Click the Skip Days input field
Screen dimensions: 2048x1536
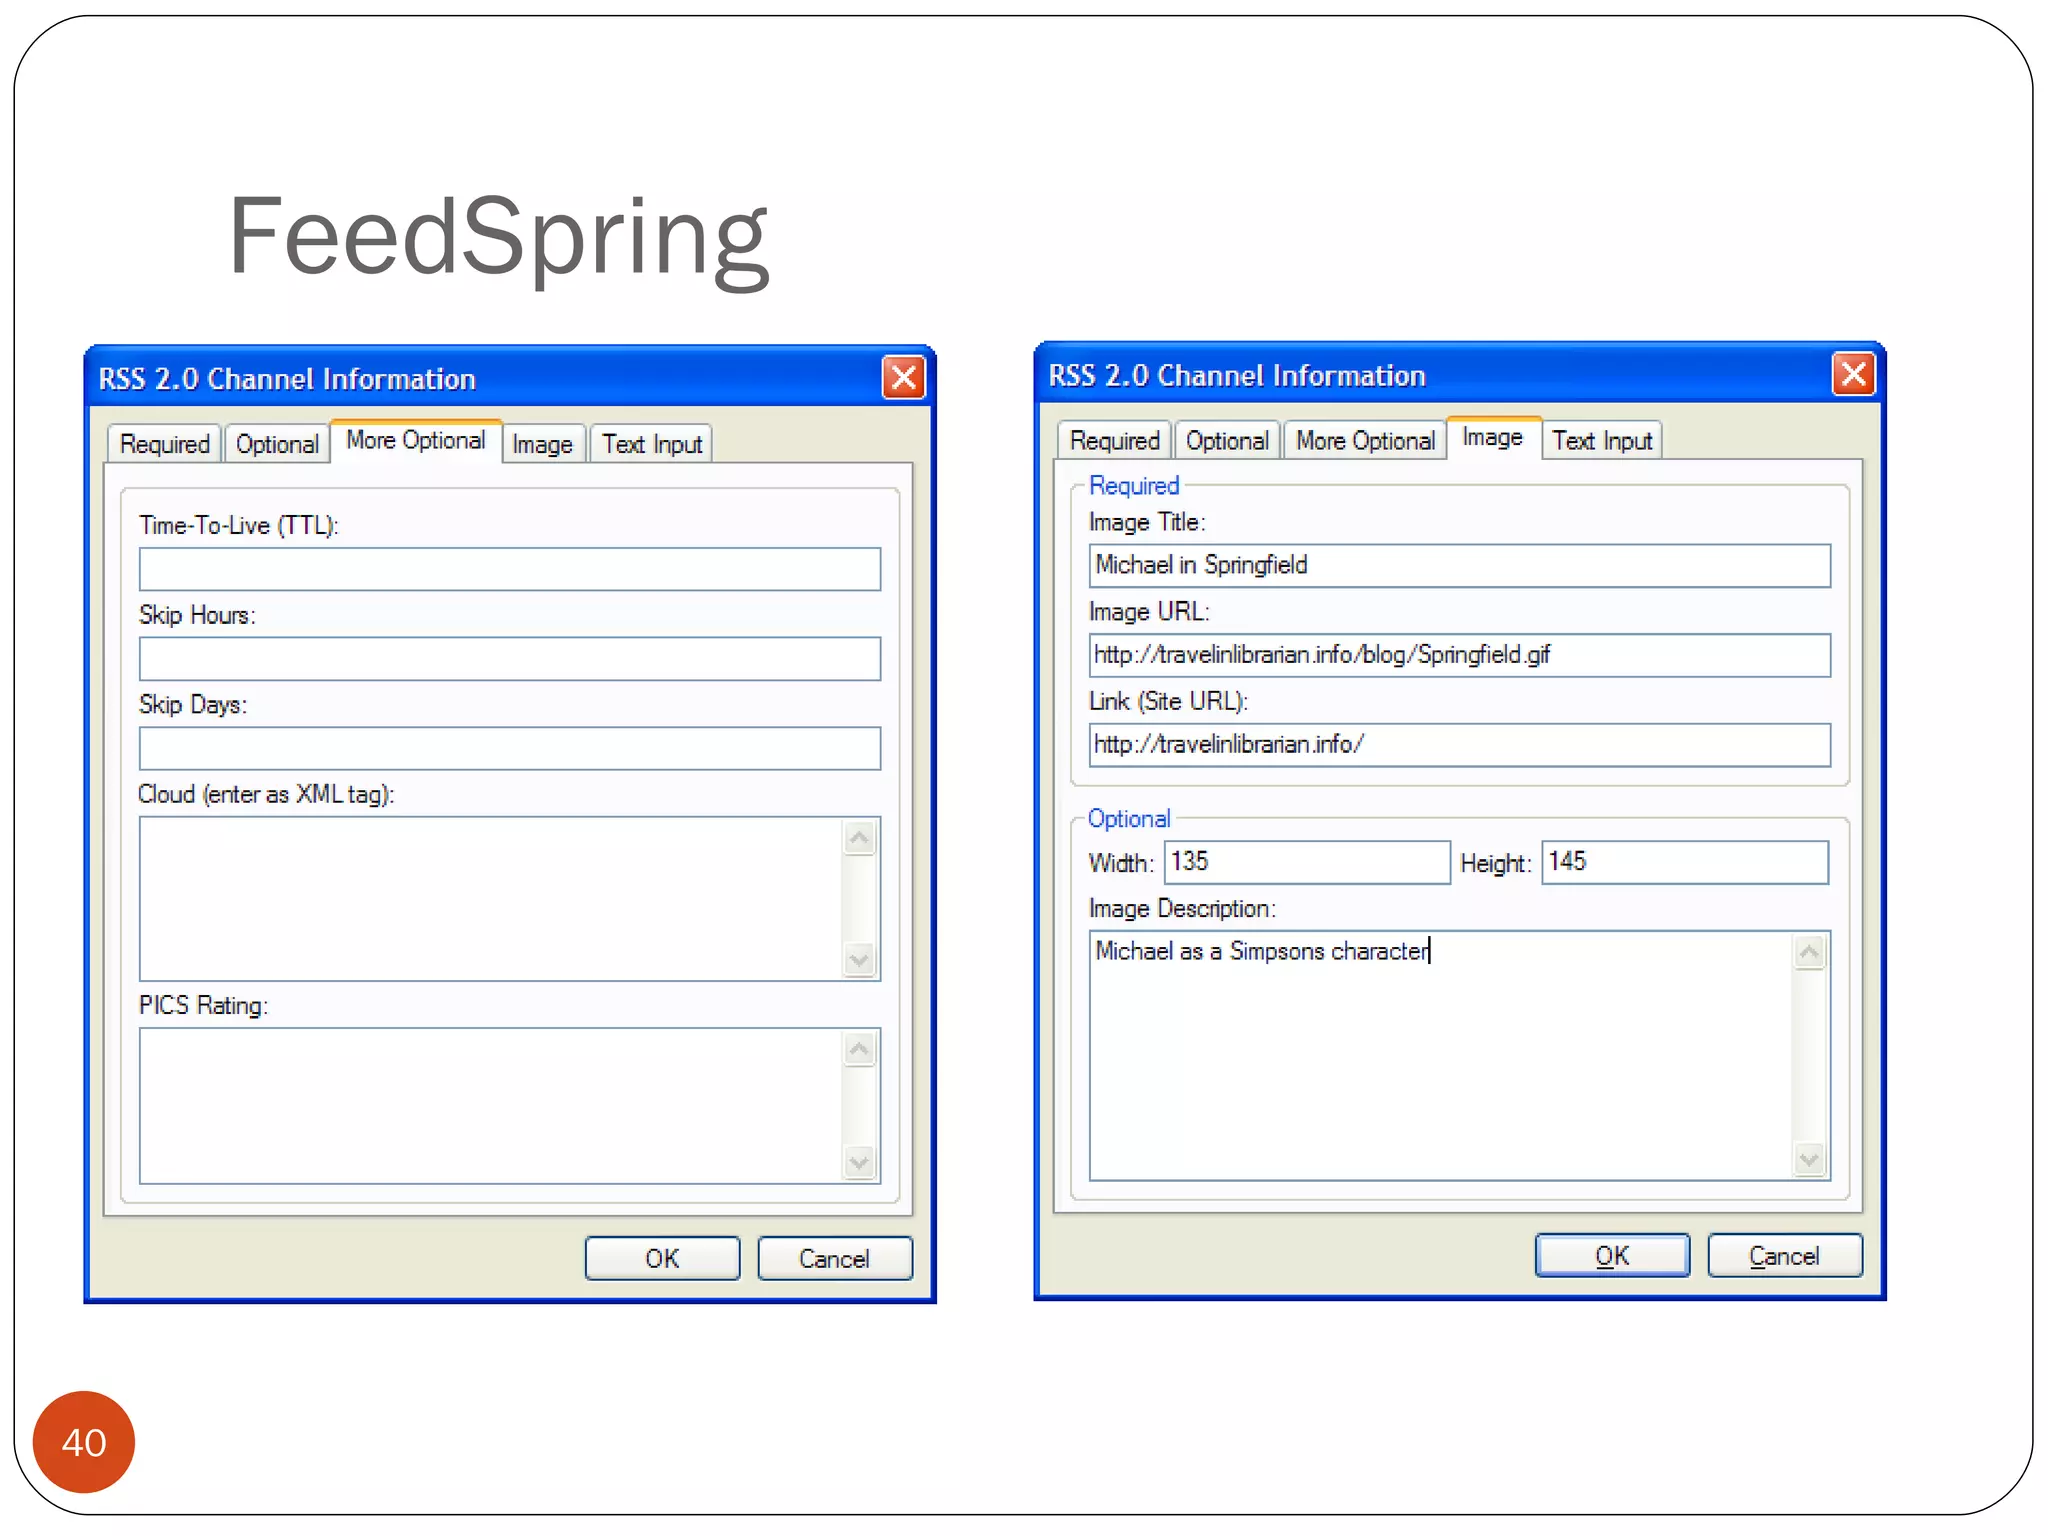[510, 748]
